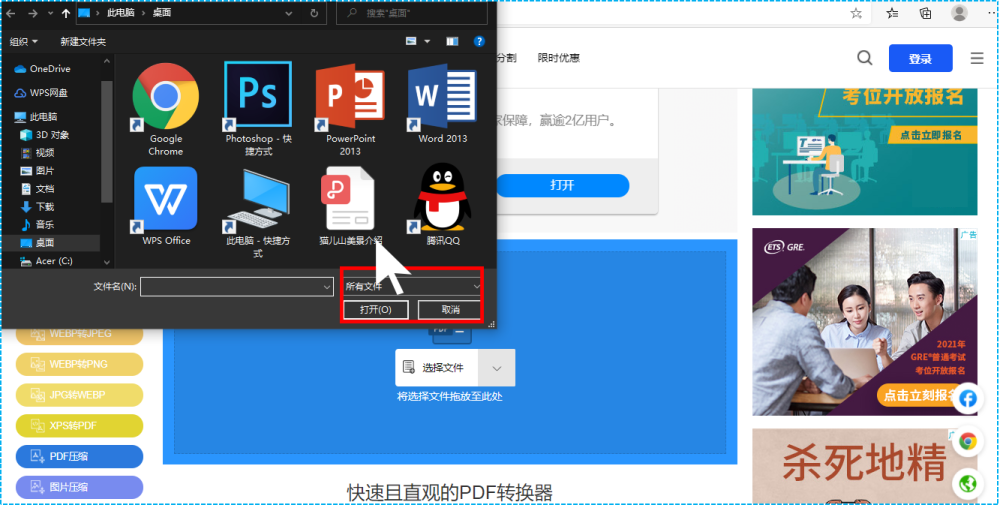Open the webpage hamburger menu
The height and width of the screenshot is (505, 1000).
pos(976,58)
